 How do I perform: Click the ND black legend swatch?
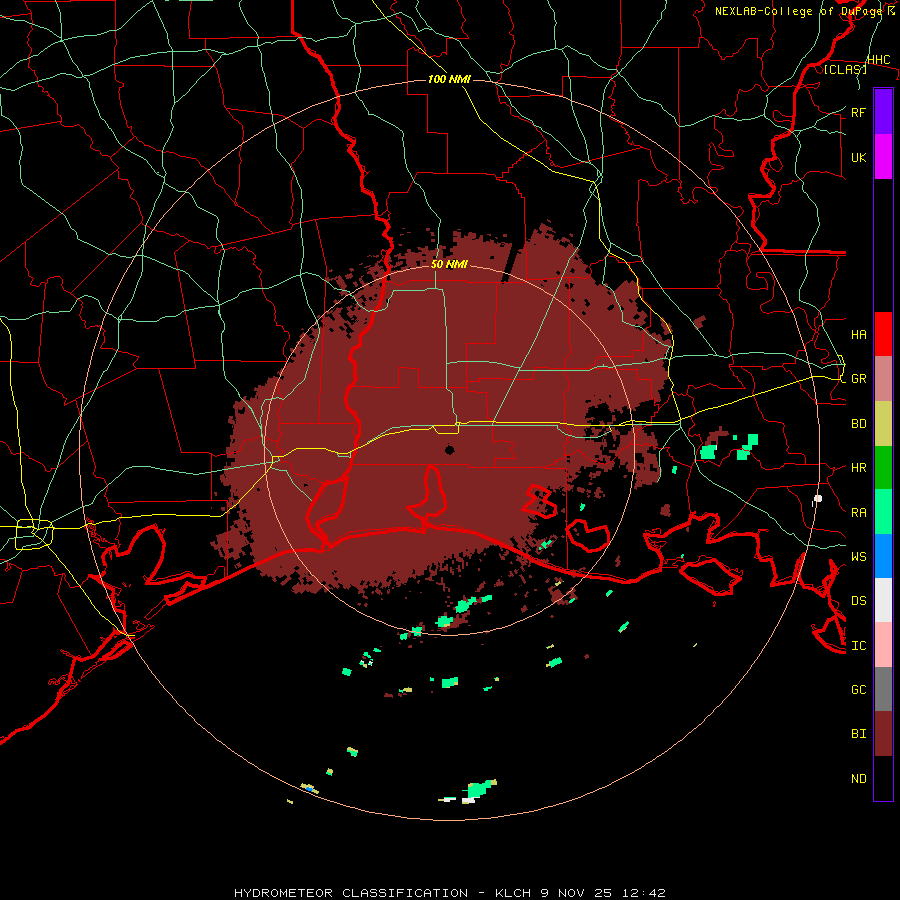pyautogui.click(x=883, y=778)
